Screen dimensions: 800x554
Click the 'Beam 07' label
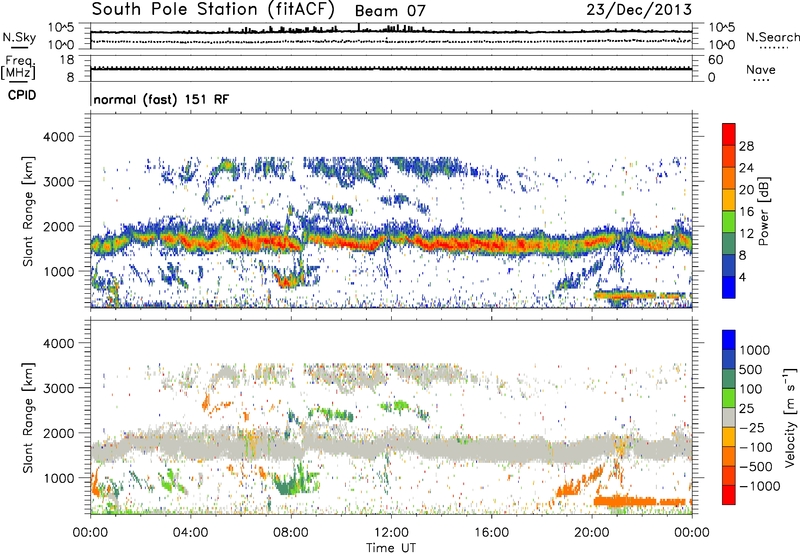pyautogui.click(x=390, y=11)
